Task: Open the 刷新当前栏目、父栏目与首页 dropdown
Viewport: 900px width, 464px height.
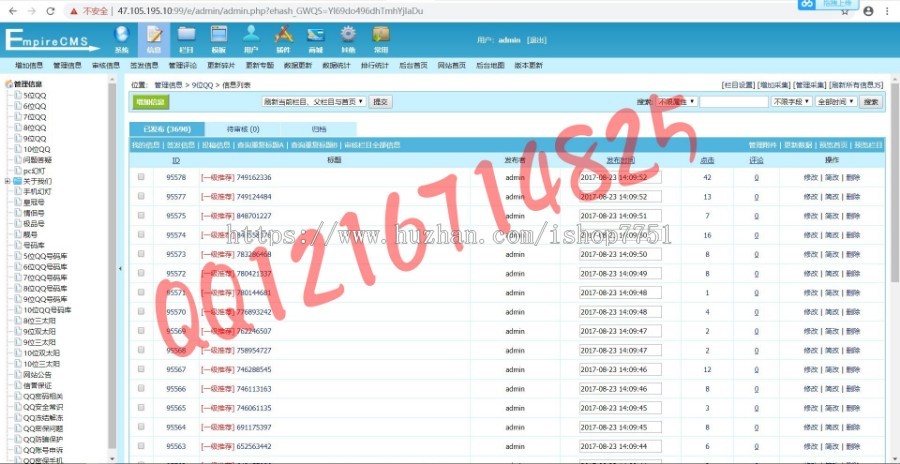Action: (313, 102)
